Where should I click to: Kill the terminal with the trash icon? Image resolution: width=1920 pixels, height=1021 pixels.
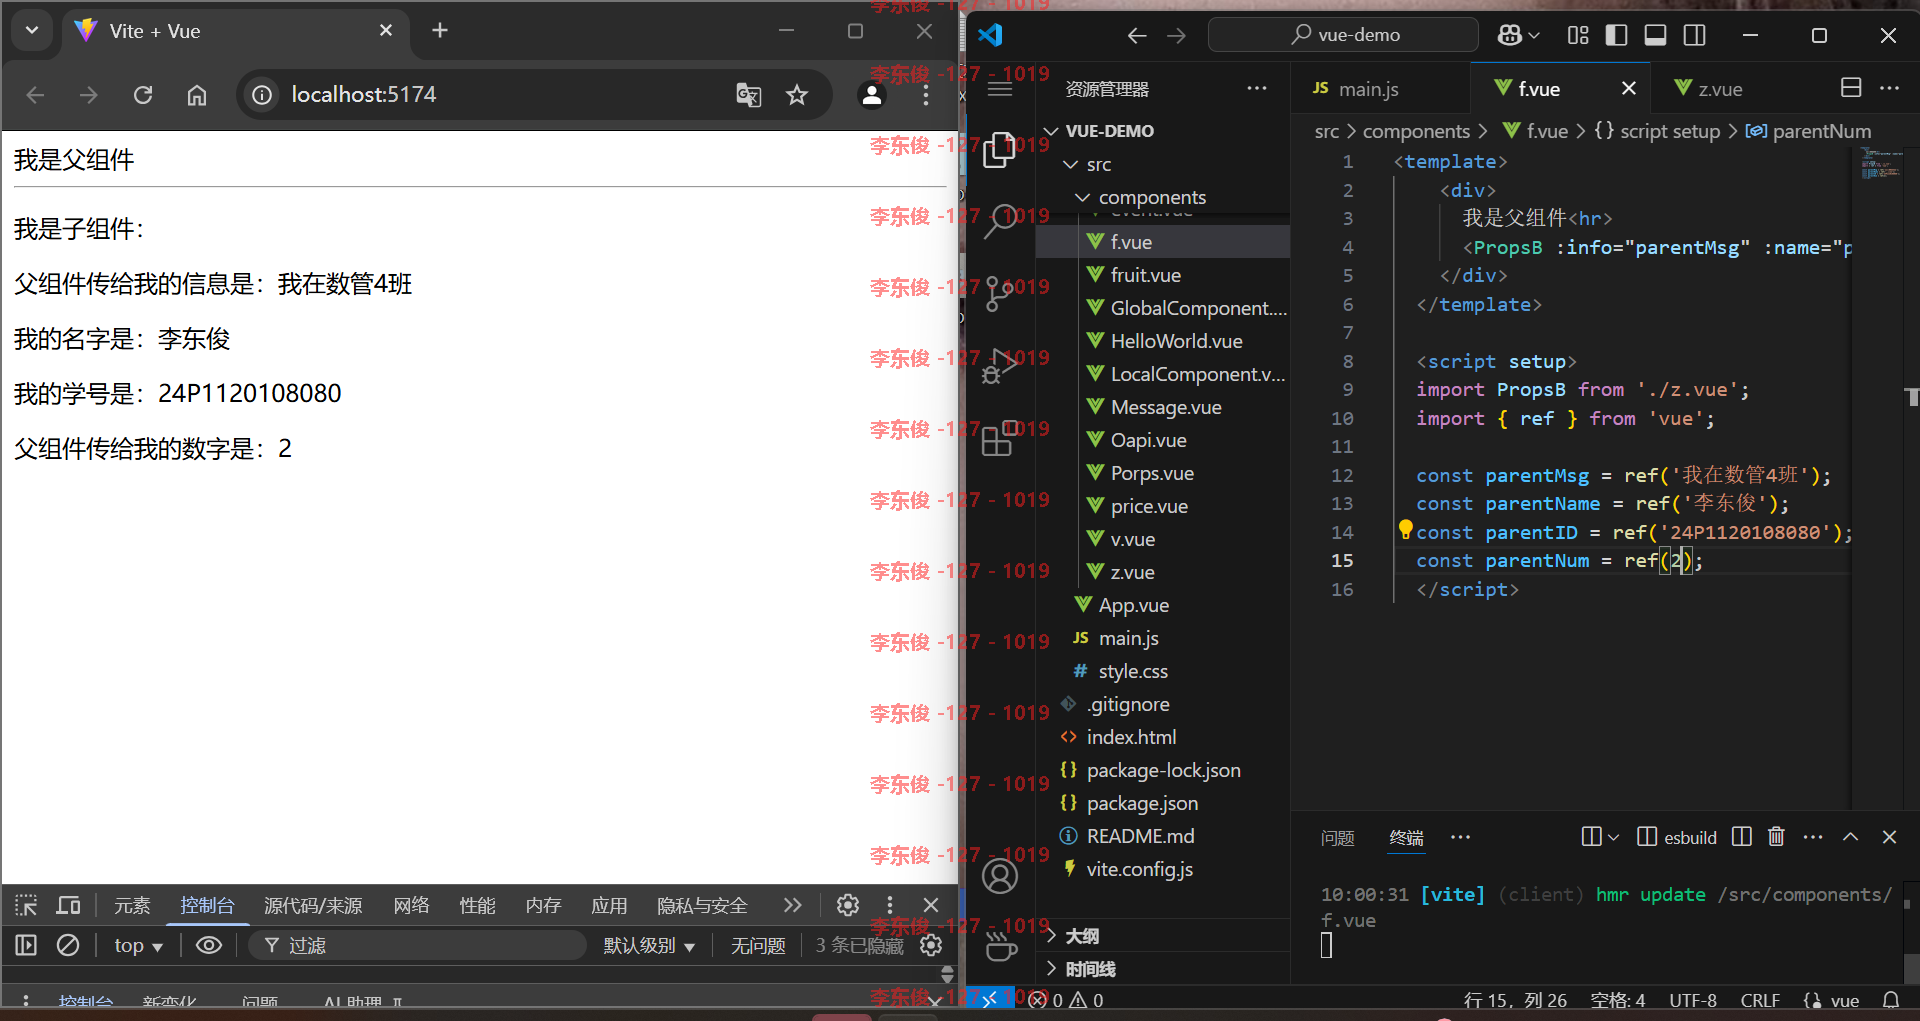click(x=1776, y=837)
